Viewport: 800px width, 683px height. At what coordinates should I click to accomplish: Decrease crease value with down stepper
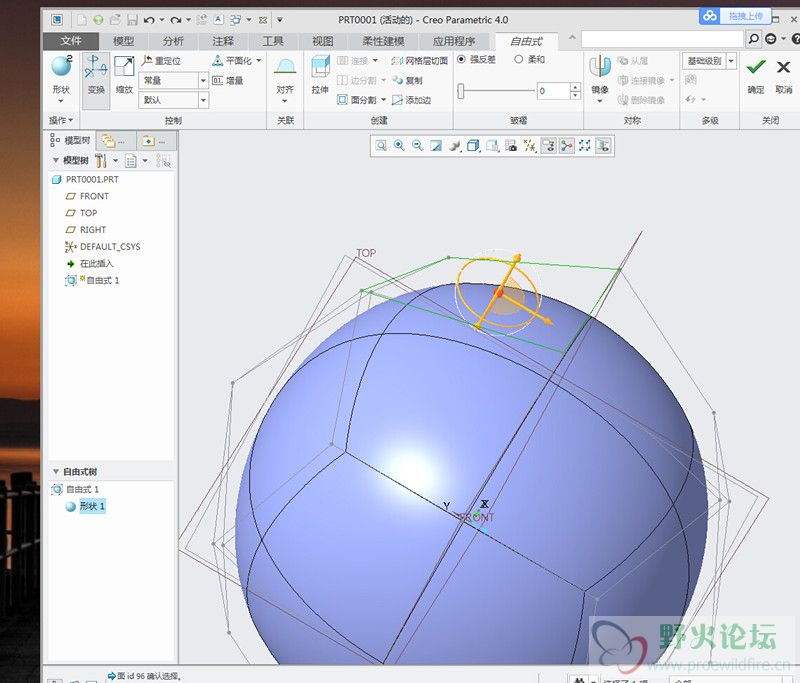[576, 95]
